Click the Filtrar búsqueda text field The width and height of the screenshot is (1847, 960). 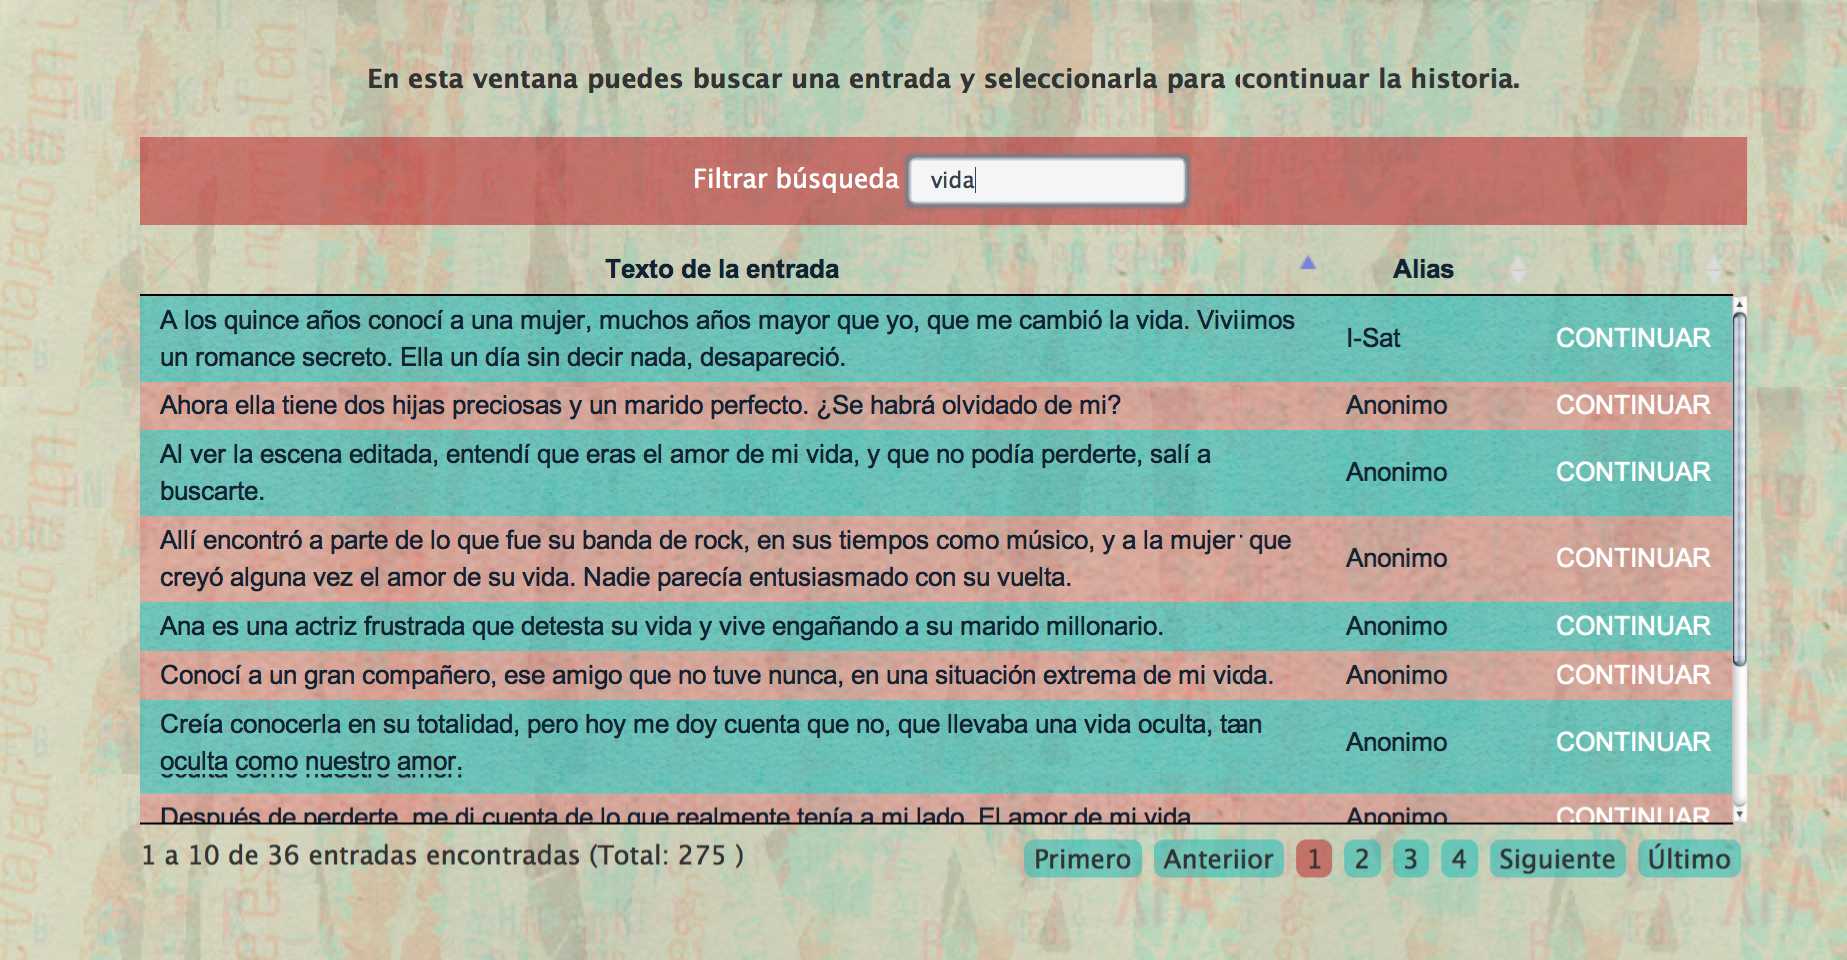[1046, 181]
